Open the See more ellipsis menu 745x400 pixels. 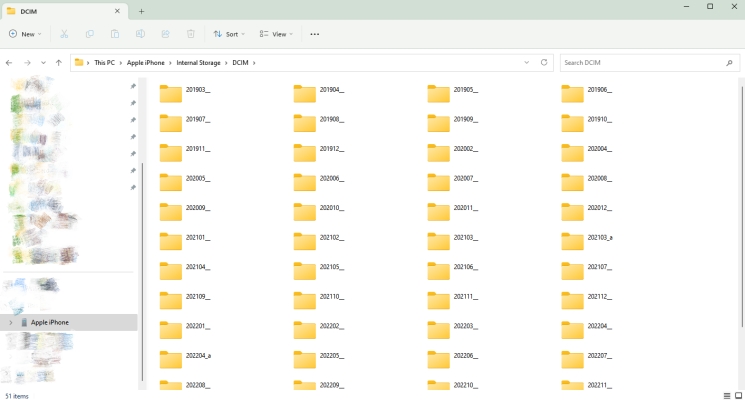pyautogui.click(x=315, y=34)
